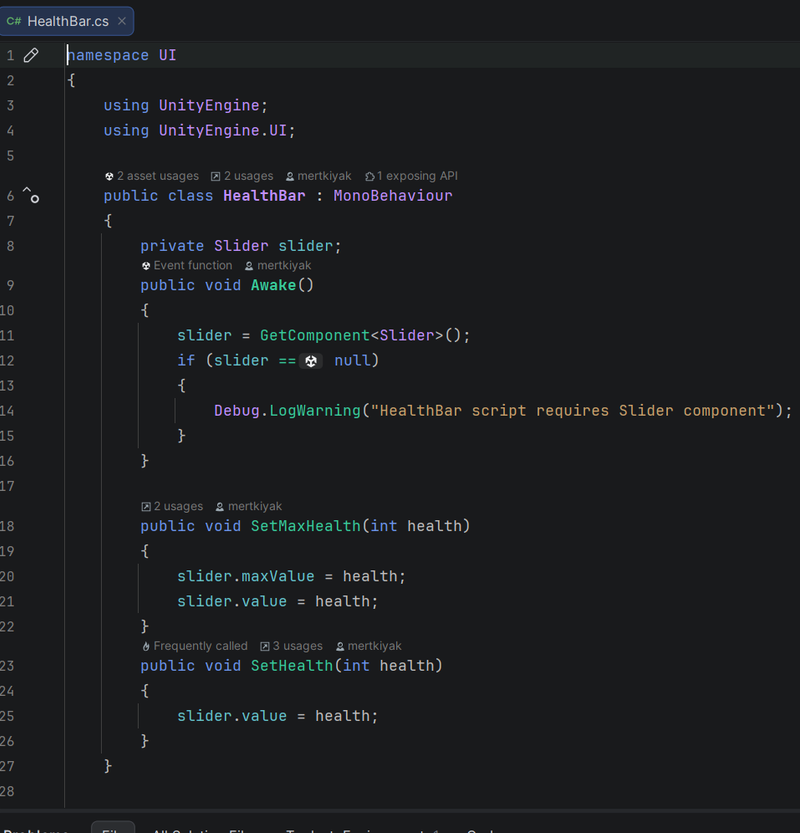Click "2 usages" above the HealthBar class
The height and width of the screenshot is (833, 800).
click(241, 176)
